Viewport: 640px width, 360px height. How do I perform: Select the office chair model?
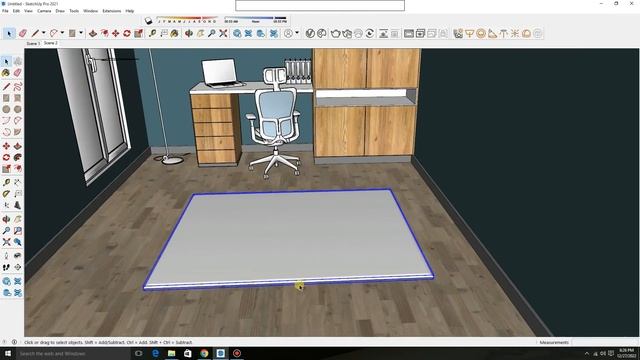tap(275, 123)
